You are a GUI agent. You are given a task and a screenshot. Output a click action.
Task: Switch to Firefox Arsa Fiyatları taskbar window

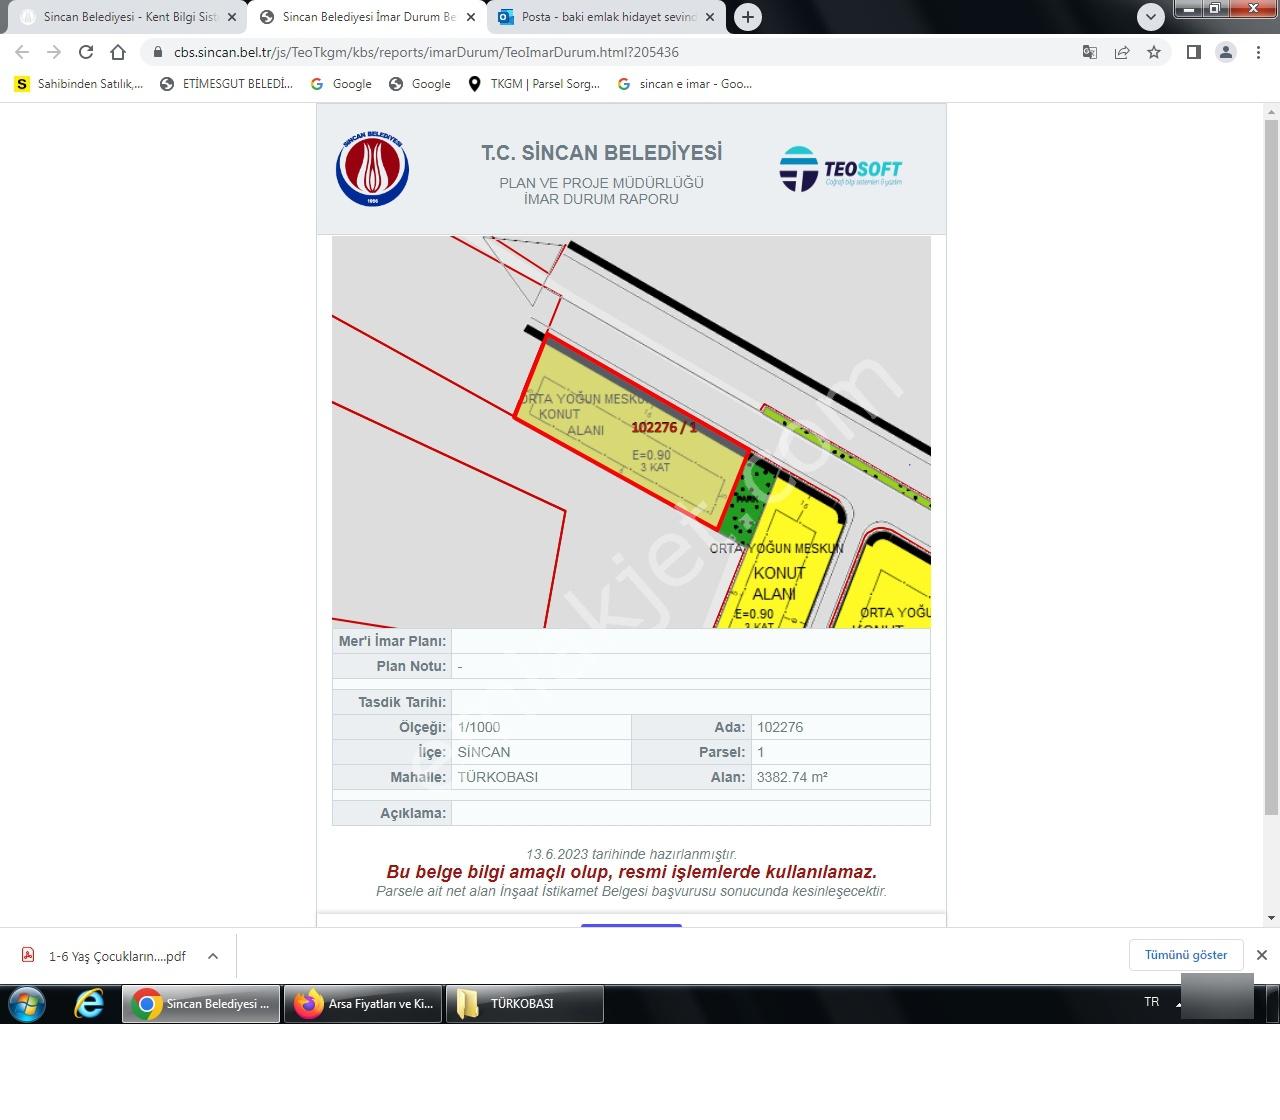[x=363, y=1003]
